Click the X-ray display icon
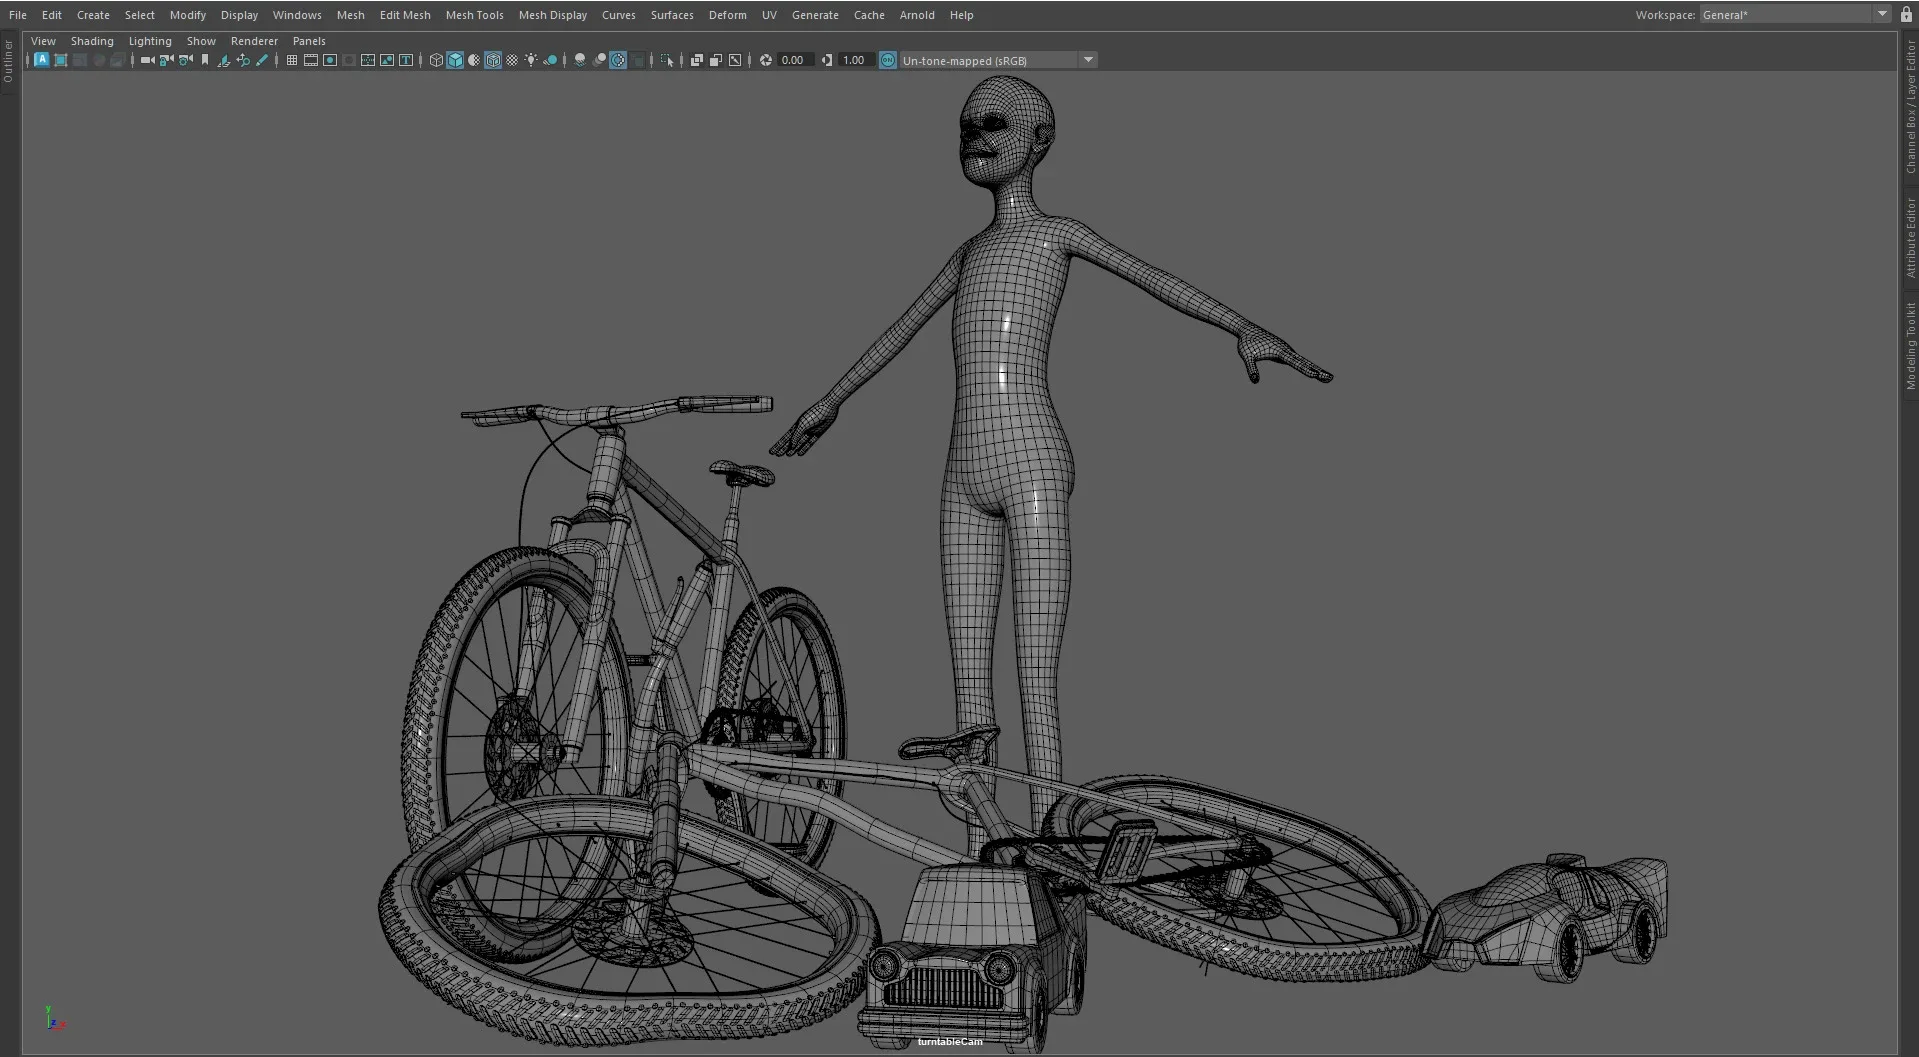This screenshot has width=1919, height=1057. (696, 60)
